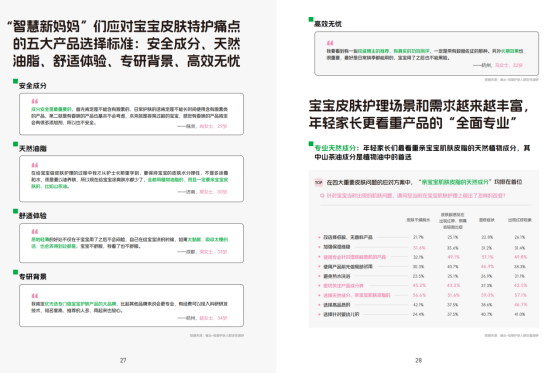Click the green square beside 专研背景
The width and height of the screenshot is (552, 373).
pyautogui.click(x=15, y=272)
